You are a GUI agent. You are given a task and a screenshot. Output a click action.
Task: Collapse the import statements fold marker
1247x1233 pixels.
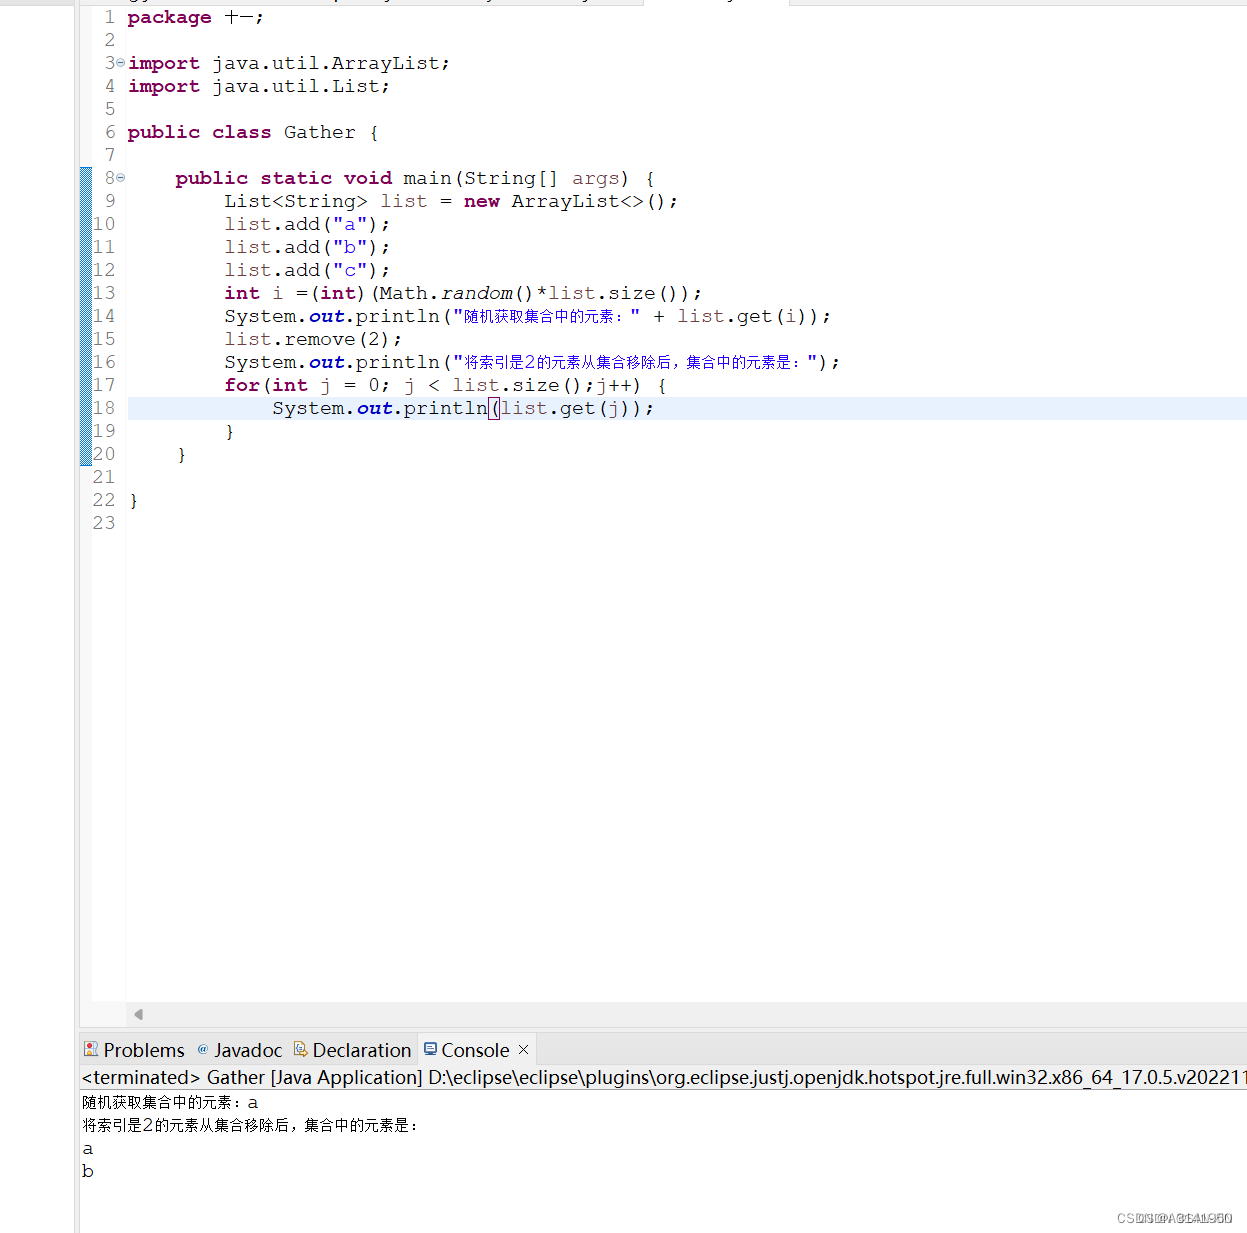119,62
